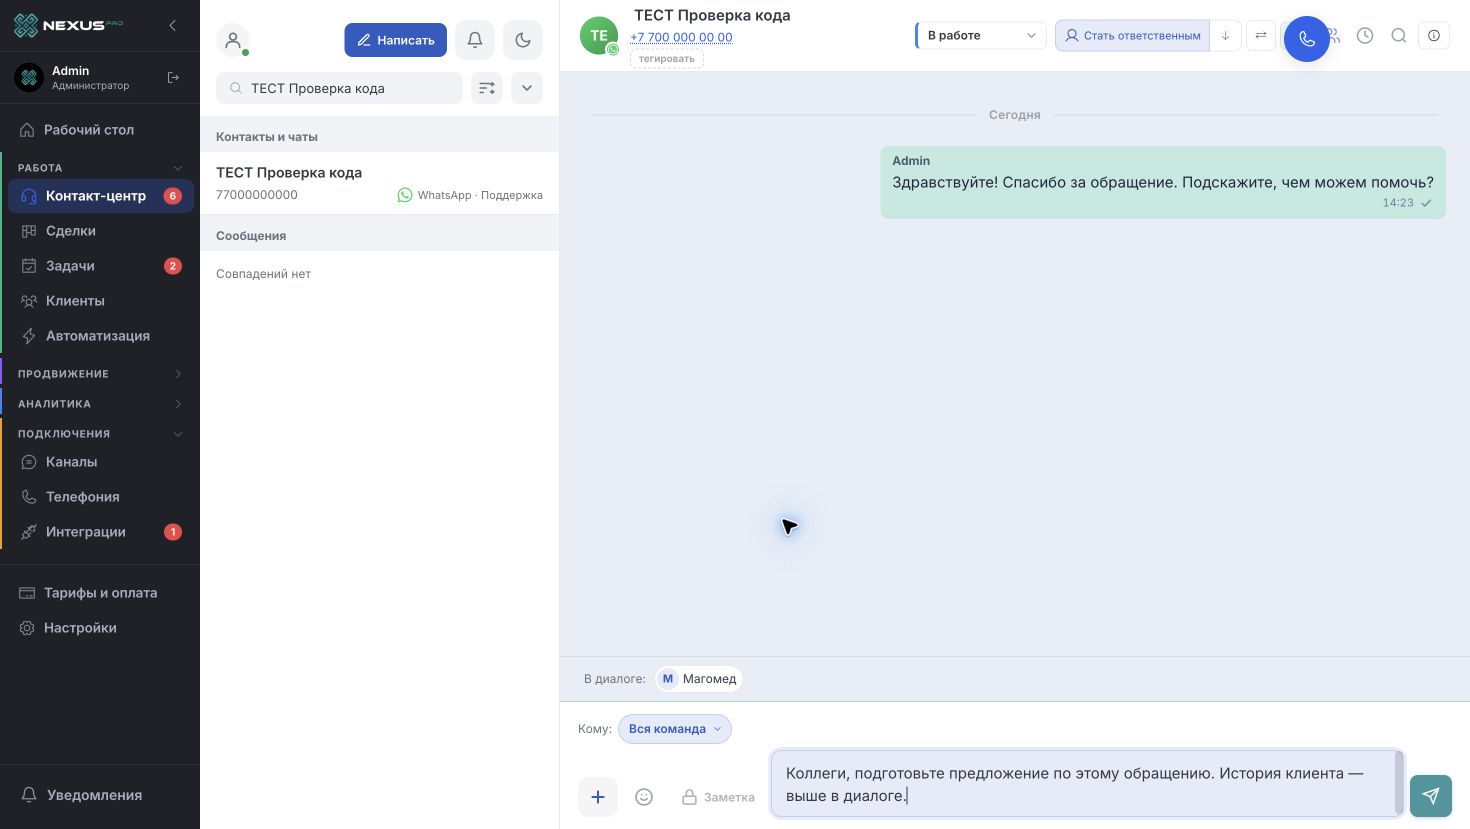The height and width of the screenshot is (829, 1470).
Task: Collapse the Подключения section
Action: 100,434
